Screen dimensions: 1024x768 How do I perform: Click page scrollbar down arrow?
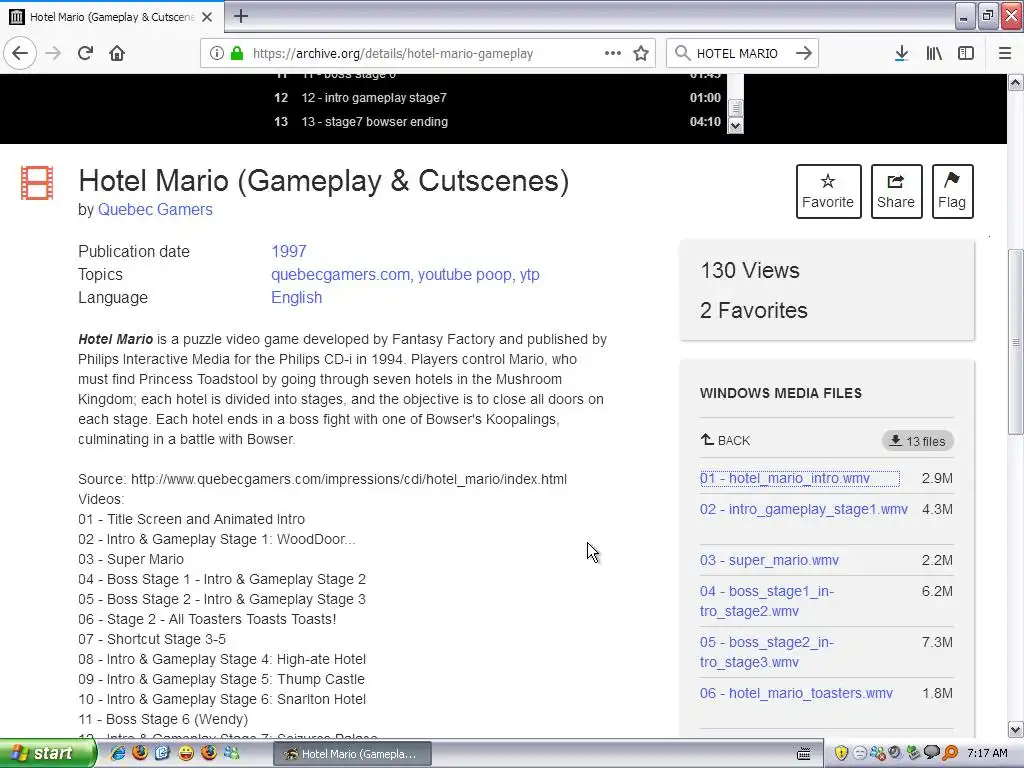(x=1016, y=729)
